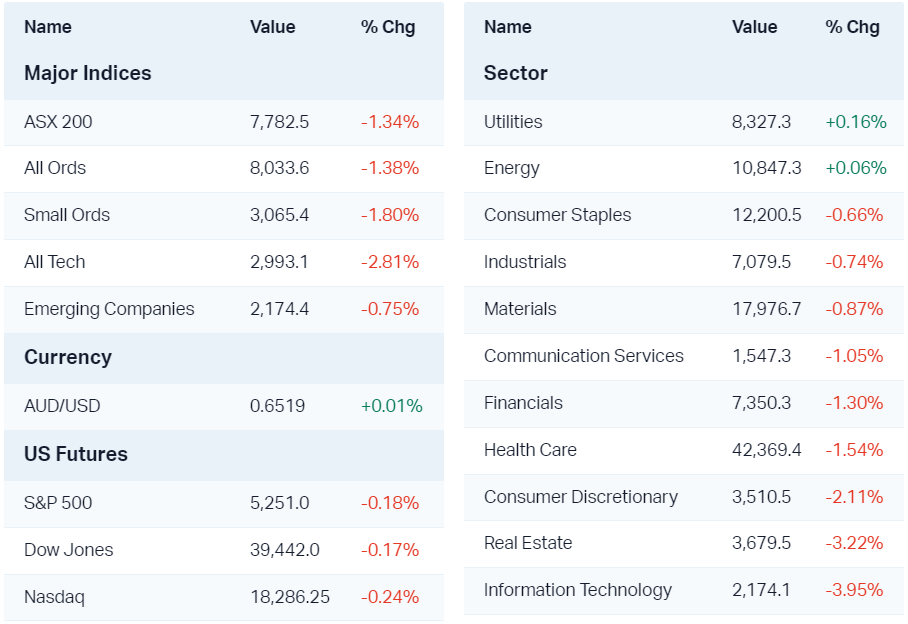This screenshot has width=908, height=624.
Task: Click the Materials sector row
Action: click(520, 309)
